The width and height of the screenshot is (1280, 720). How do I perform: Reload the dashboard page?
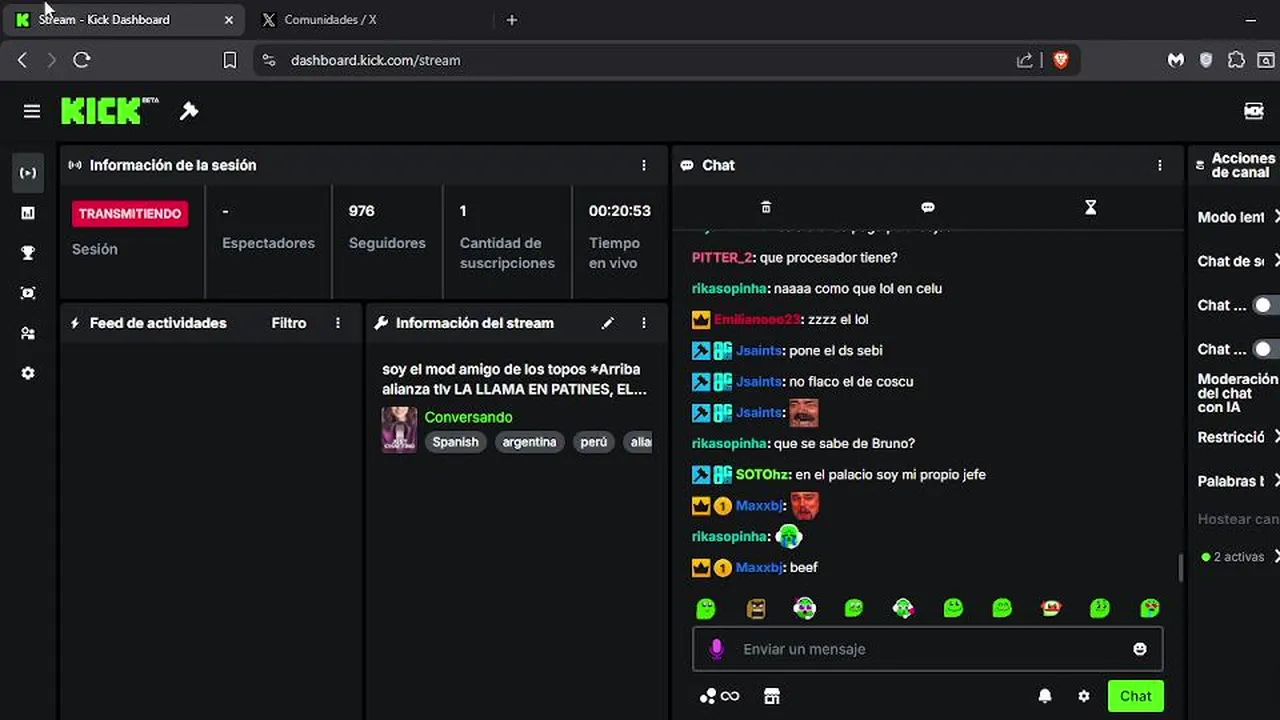click(x=82, y=60)
